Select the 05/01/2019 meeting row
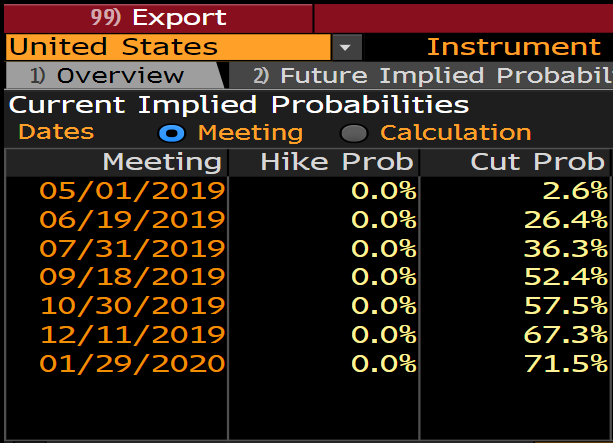This screenshot has height=443, width=613. click(132, 190)
